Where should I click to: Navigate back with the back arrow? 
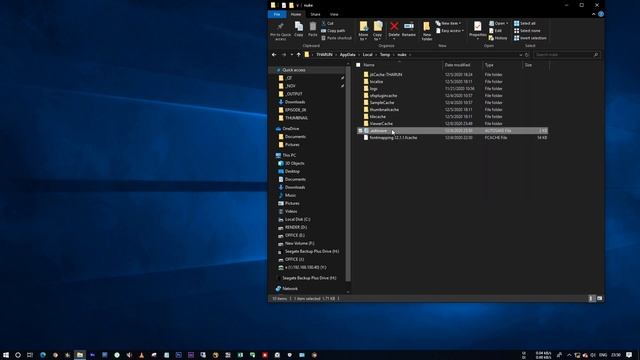[x=274, y=55]
